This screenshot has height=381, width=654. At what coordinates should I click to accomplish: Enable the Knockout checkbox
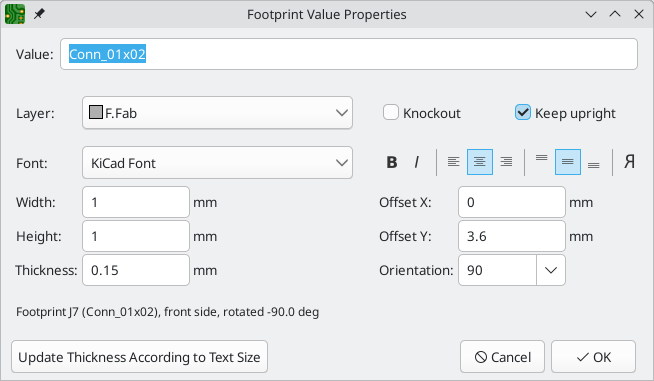pos(391,113)
